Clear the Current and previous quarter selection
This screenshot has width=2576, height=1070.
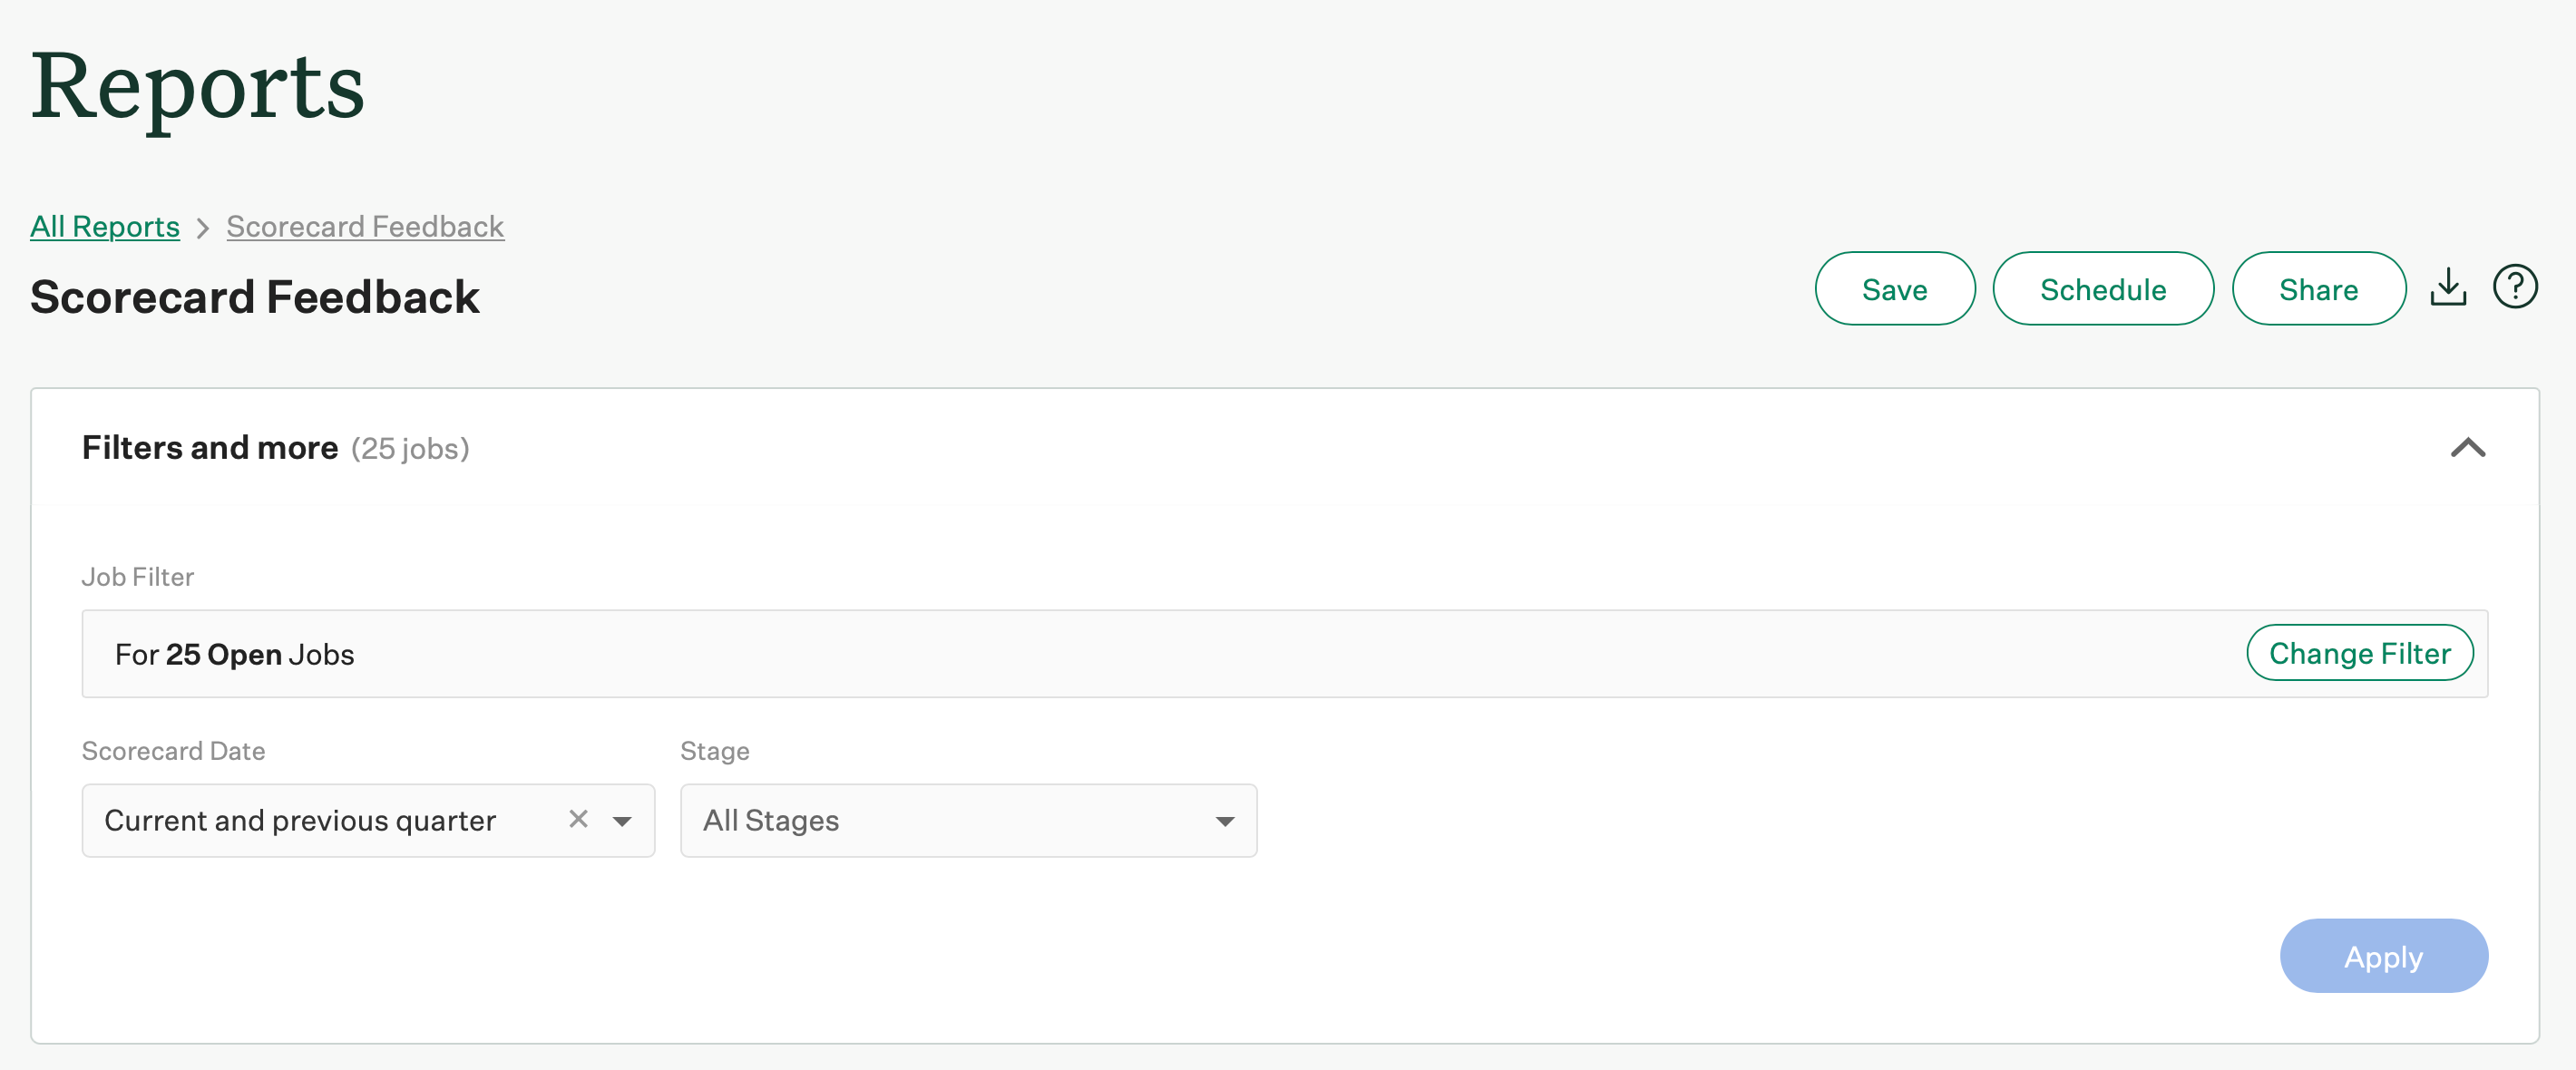(x=577, y=819)
